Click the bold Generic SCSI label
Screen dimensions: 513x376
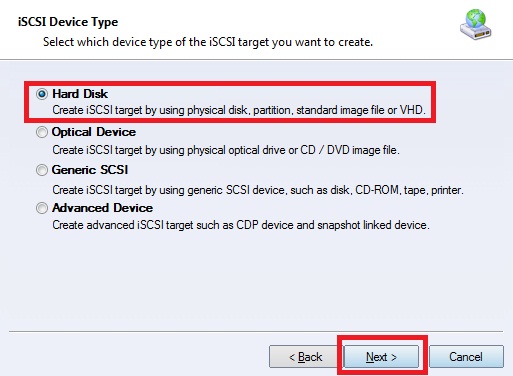pyautogui.click(x=90, y=170)
